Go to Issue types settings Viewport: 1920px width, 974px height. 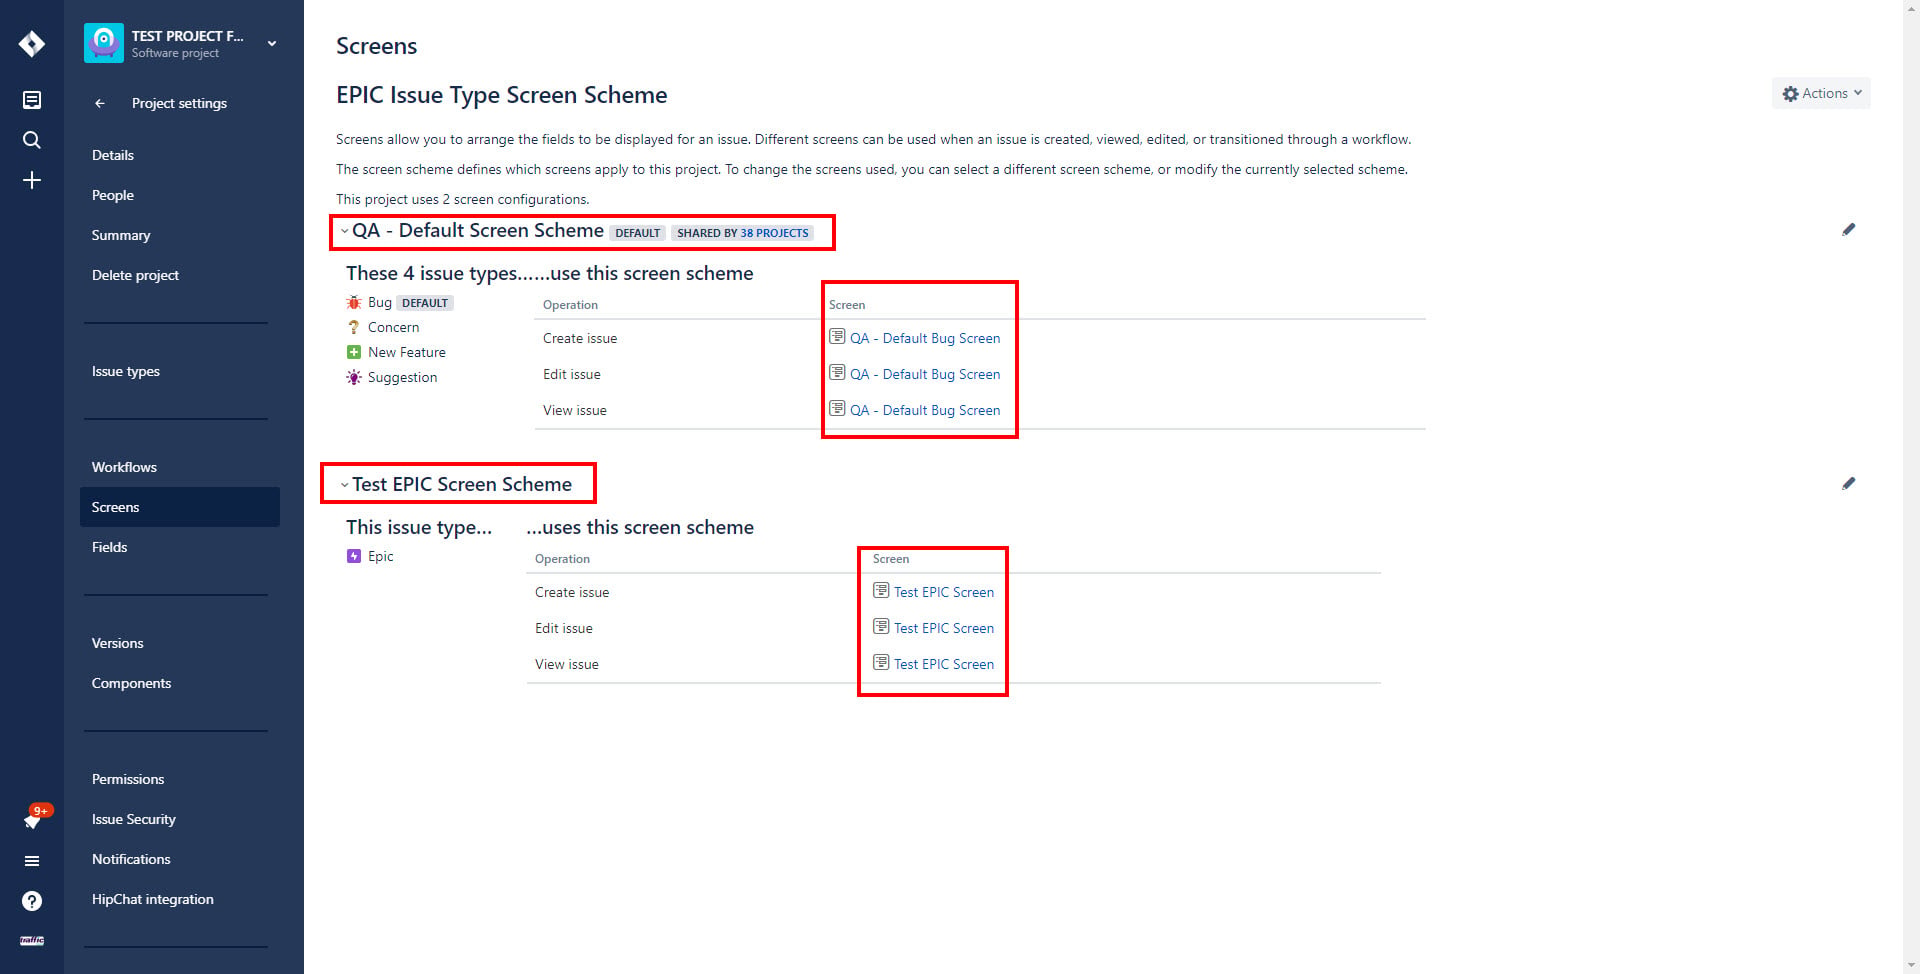tap(126, 371)
